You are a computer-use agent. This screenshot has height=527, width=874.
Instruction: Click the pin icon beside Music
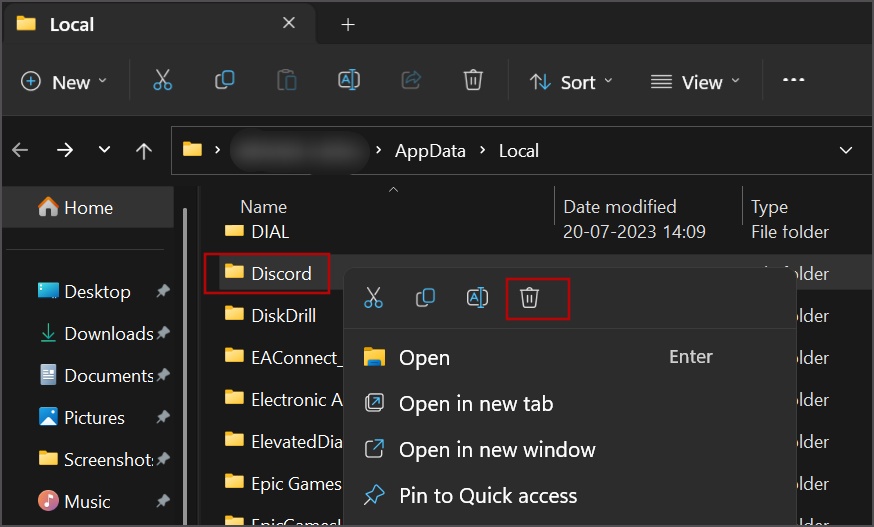pos(163,501)
